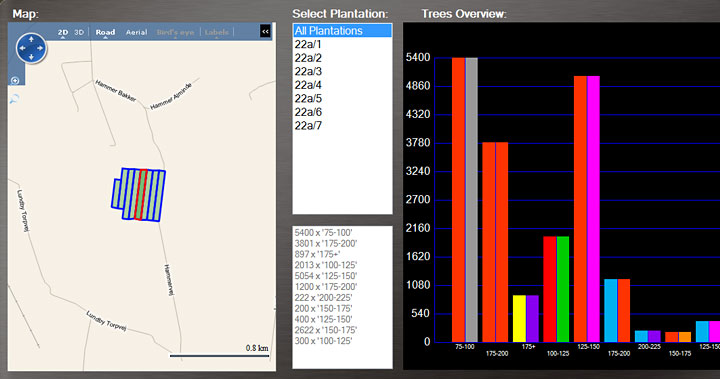Select plantation 22a/4
The width and height of the screenshot is (720, 379).
pos(343,85)
